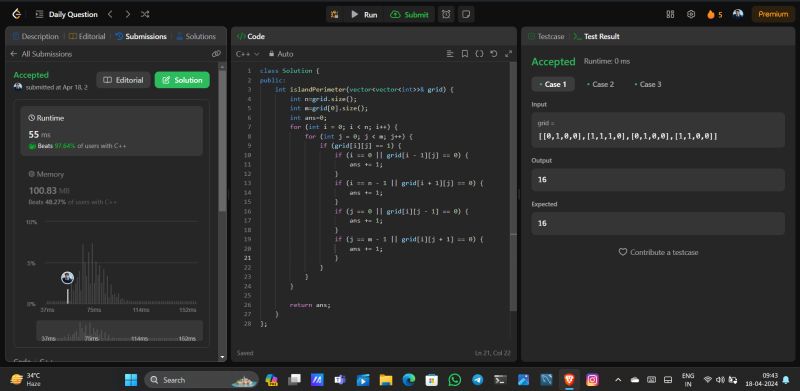Click the debugger icon beside Run

coord(335,15)
